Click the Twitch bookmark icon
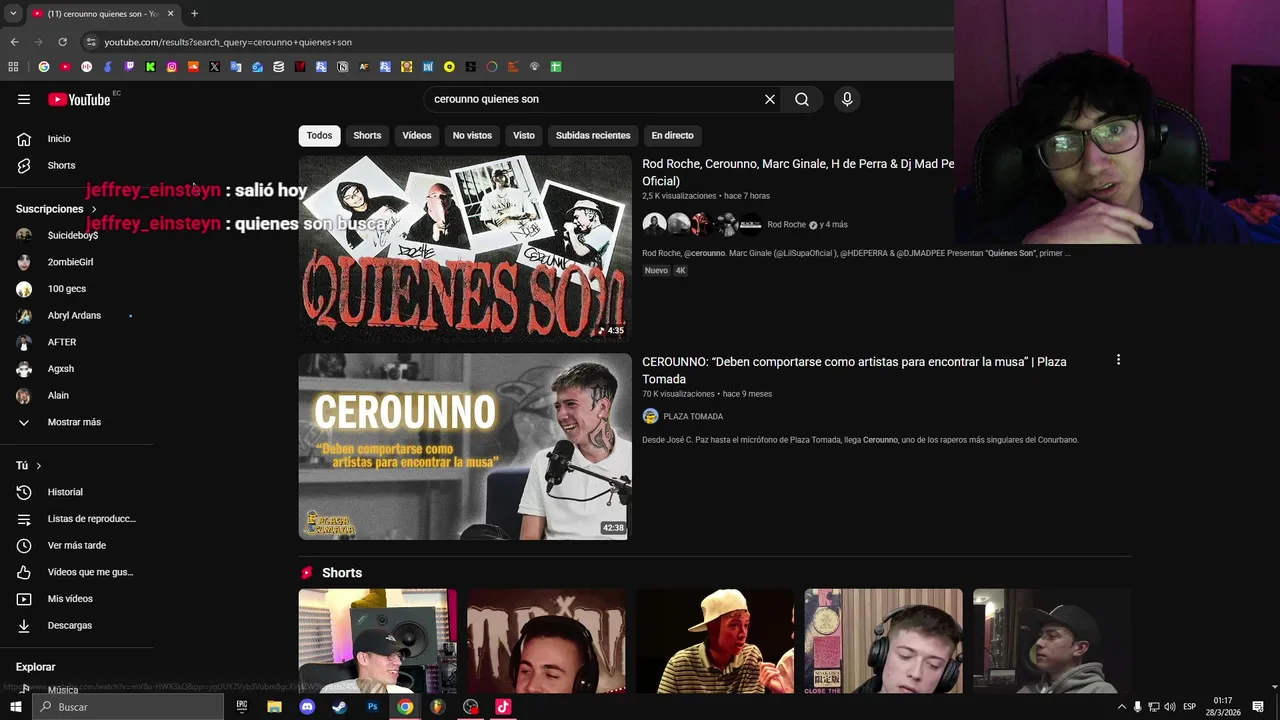This screenshot has height=720, width=1280. (x=129, y=67)
